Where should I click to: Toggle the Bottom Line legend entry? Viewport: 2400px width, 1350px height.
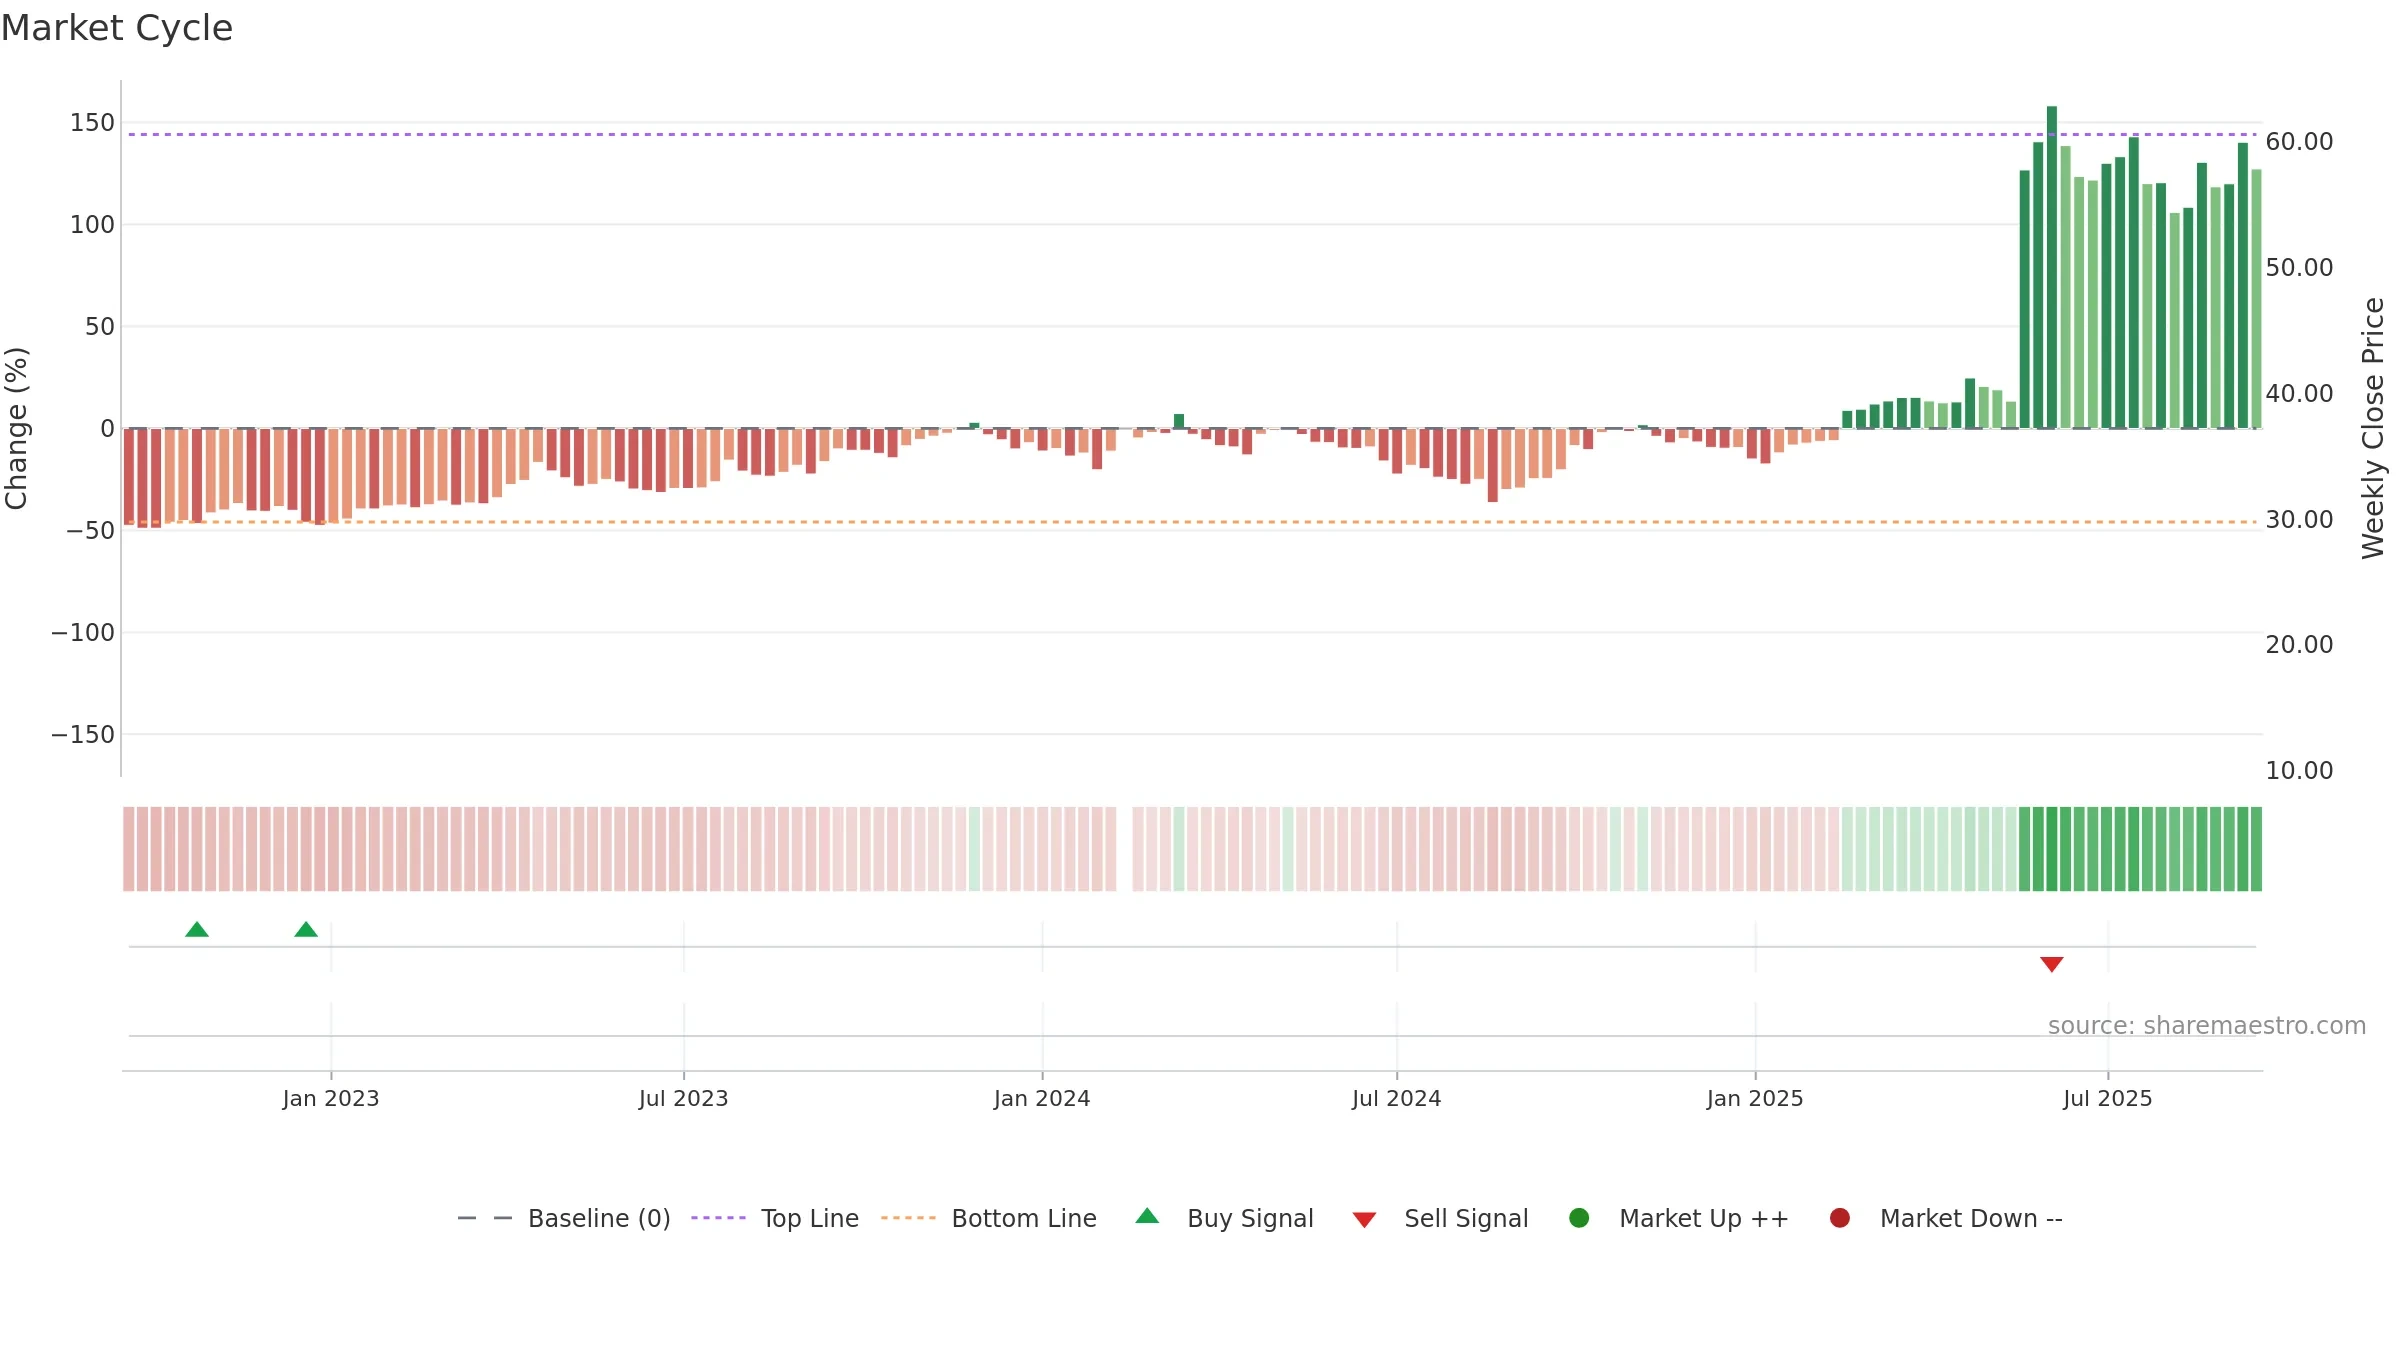tap(989, 1218)
